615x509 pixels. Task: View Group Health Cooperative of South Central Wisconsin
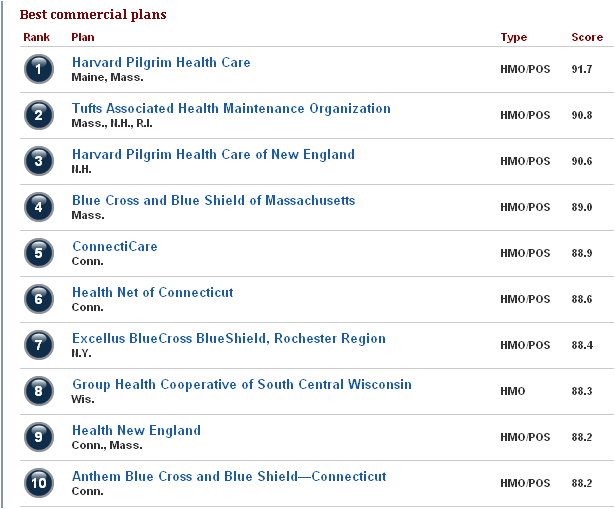click(241, 384)
